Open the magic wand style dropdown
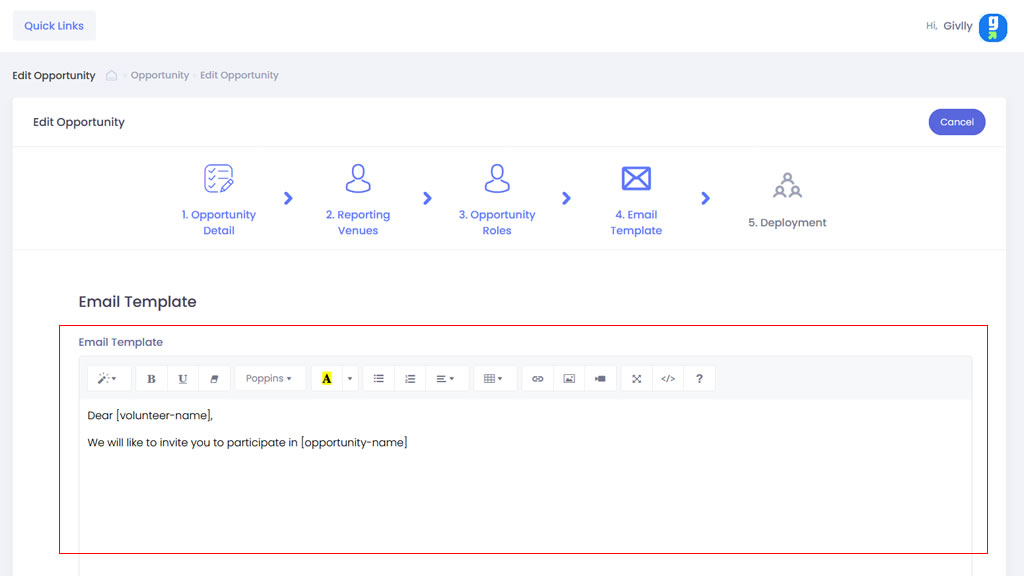 pos(108,379)
